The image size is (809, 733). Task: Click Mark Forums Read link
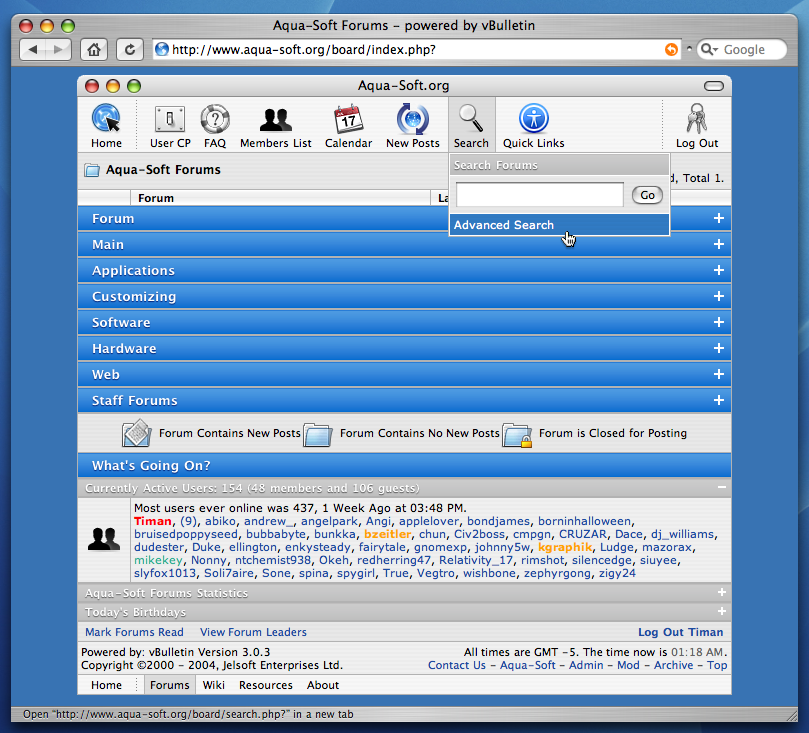point(134,632)
